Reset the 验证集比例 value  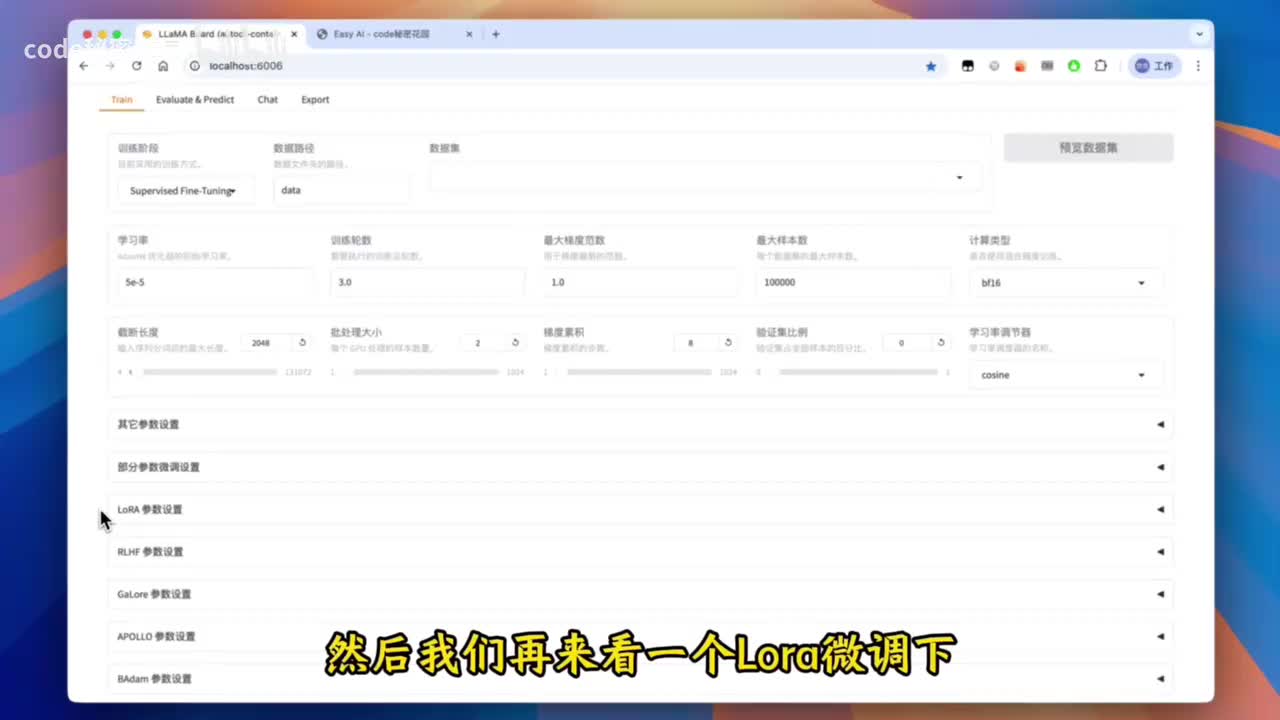click(x=941, y=342)
